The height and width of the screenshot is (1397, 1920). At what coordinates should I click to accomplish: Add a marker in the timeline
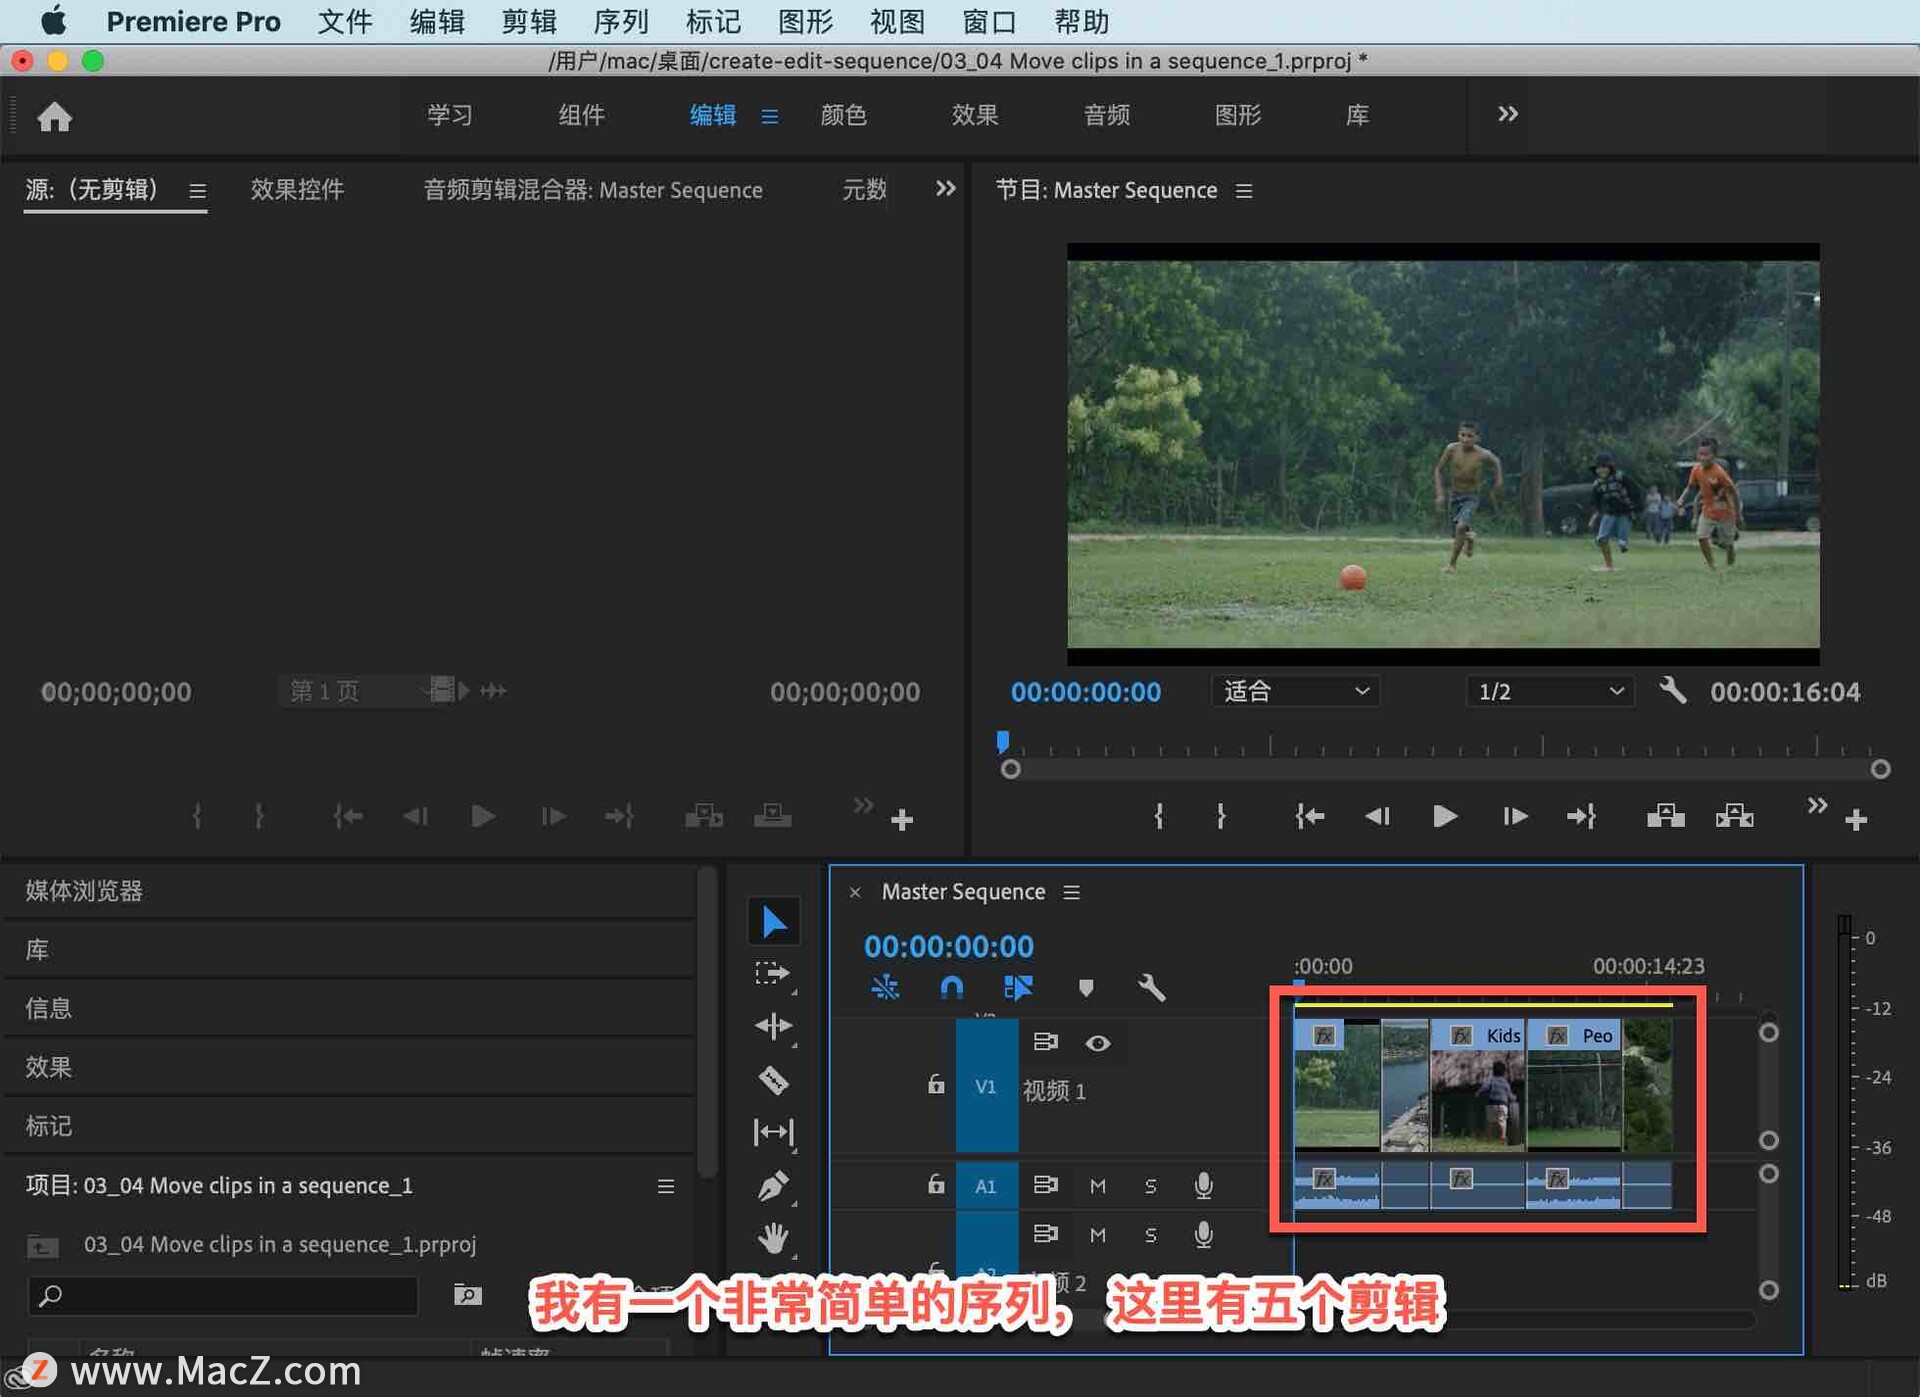1086,988
